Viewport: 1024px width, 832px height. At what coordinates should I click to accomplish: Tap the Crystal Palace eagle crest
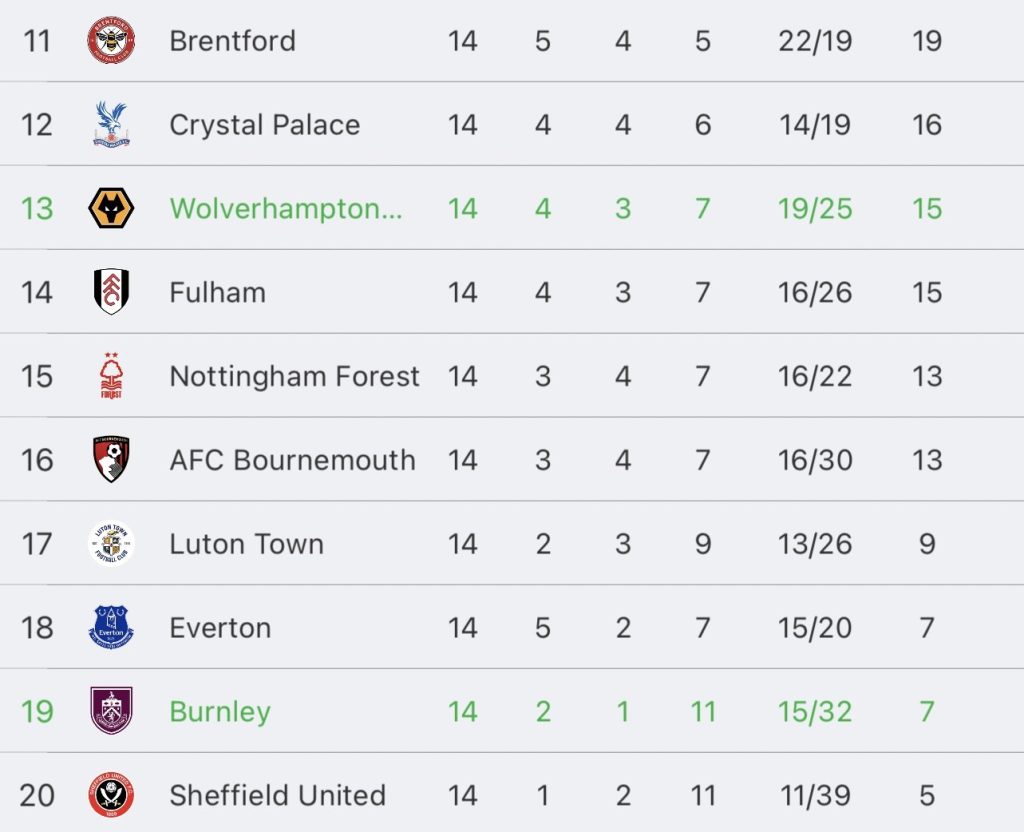click(111, 124)
